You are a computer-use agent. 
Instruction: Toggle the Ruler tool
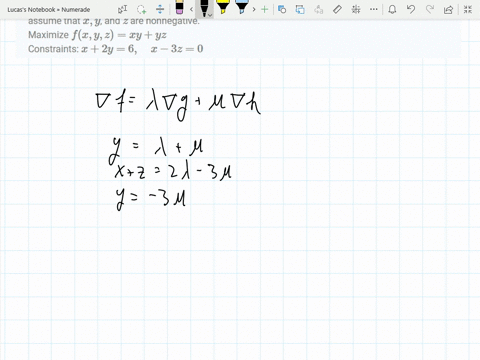tap(337, 9)
